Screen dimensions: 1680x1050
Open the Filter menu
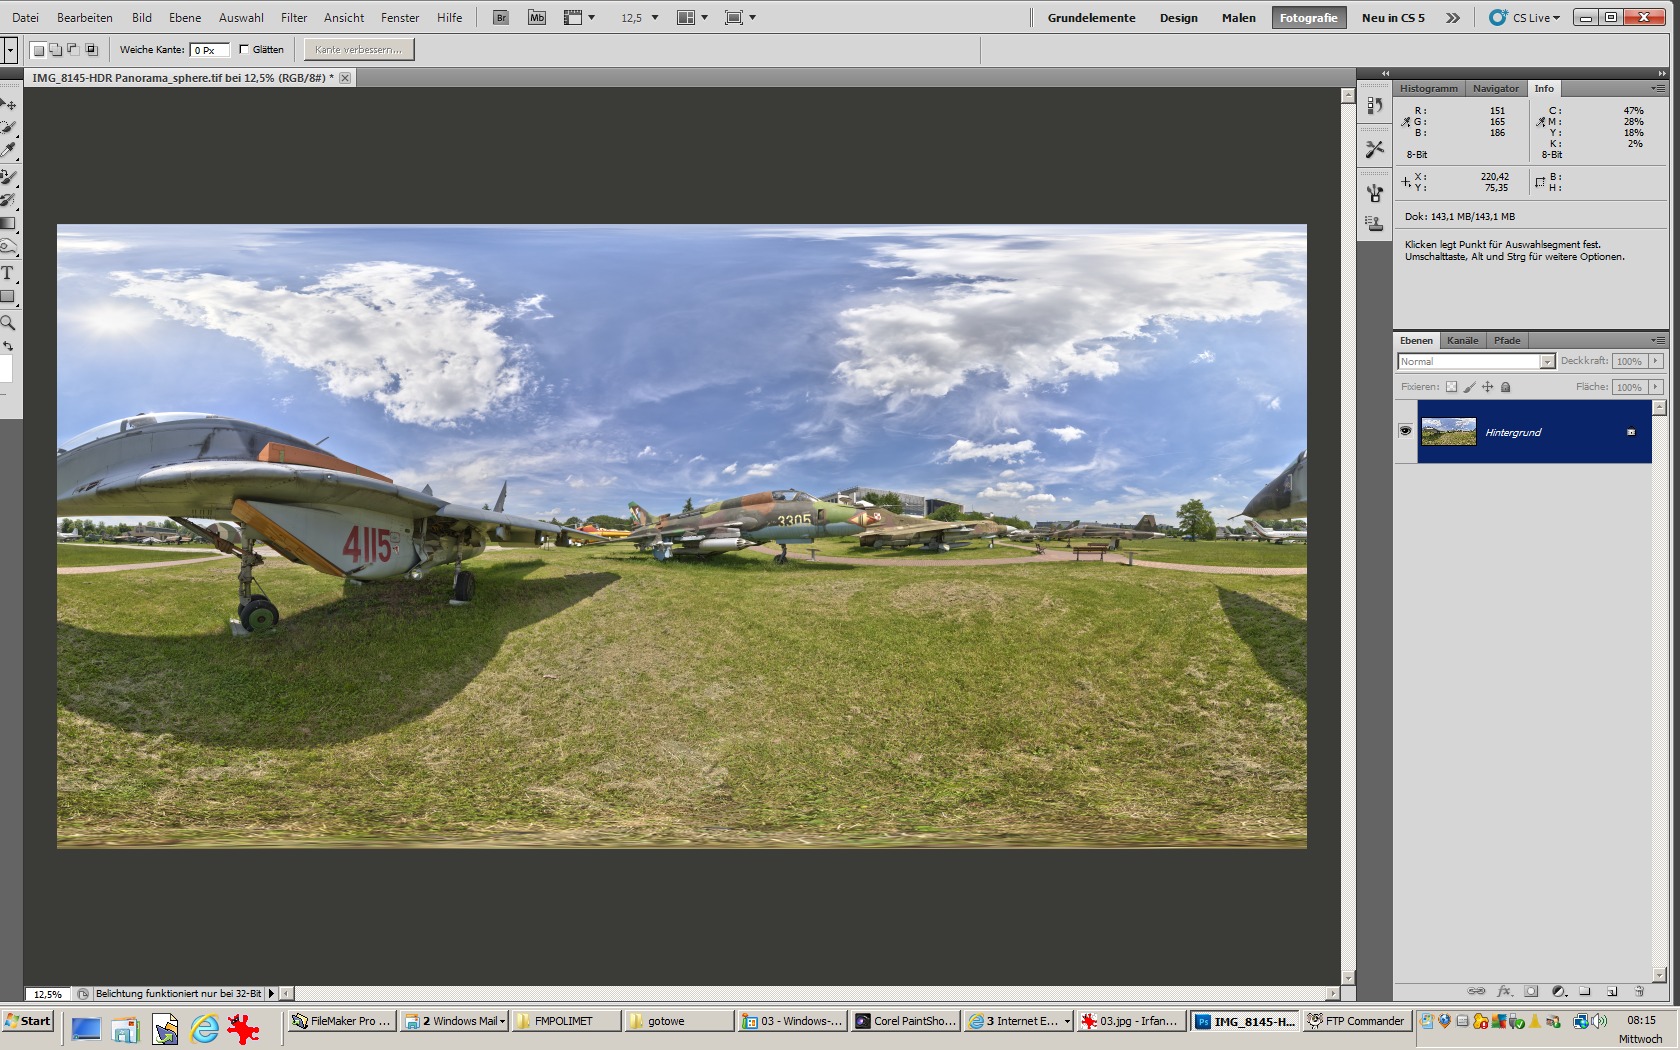click(293, 18)
